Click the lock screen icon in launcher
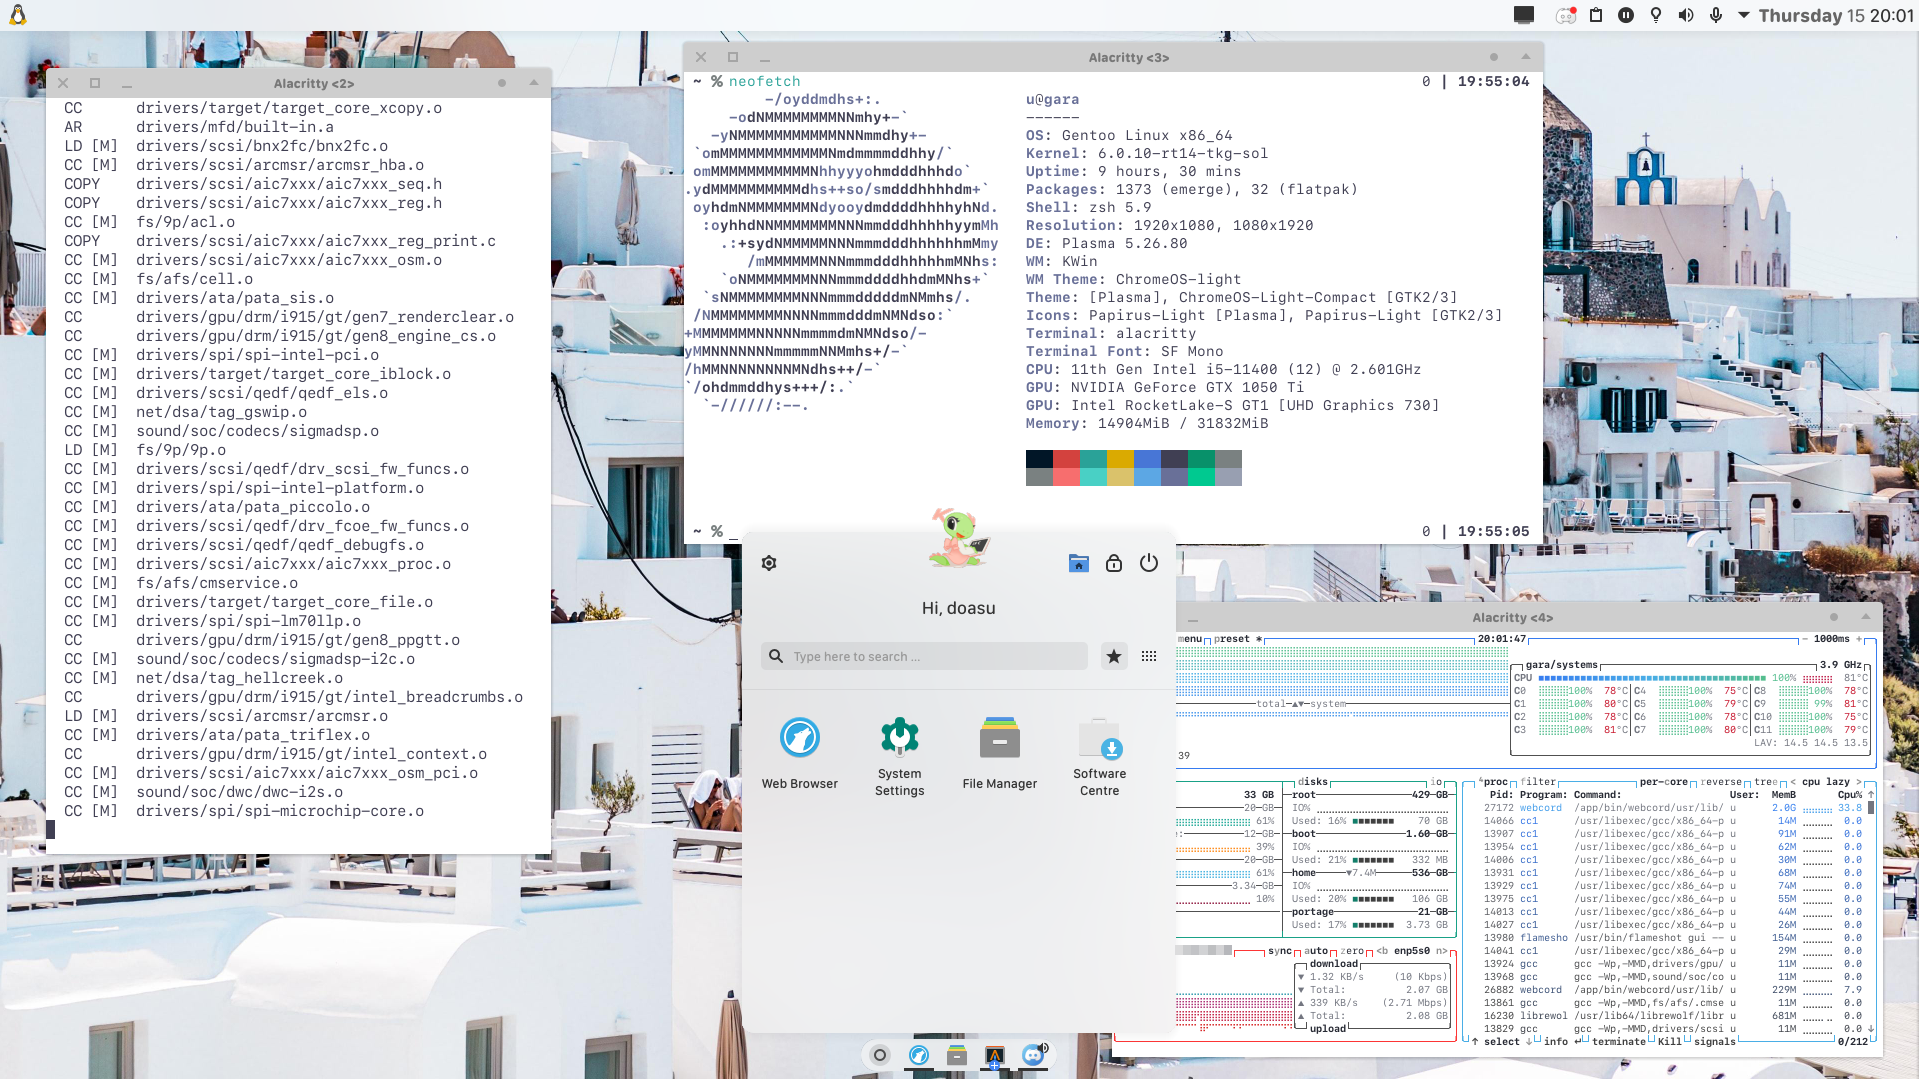Image resolution: width=1919 pixels, height=1079 pixels. [x=1113, y=563]
